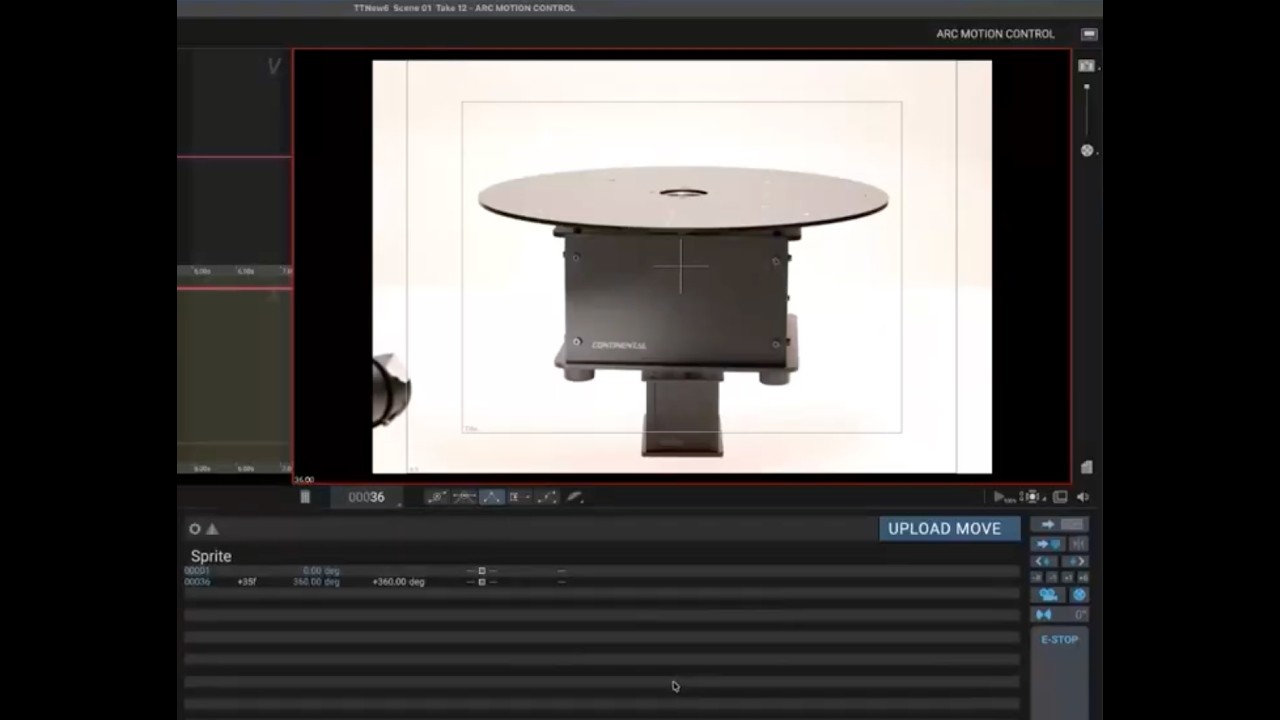Hit the E-STOP emergency stop button
Image resolution: width=1280 pixels, height=720 pixels.
(x=1059, y=640)
